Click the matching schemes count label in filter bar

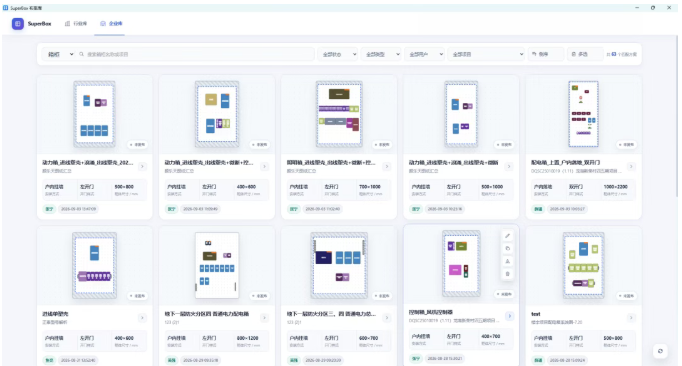click(622, 54)
